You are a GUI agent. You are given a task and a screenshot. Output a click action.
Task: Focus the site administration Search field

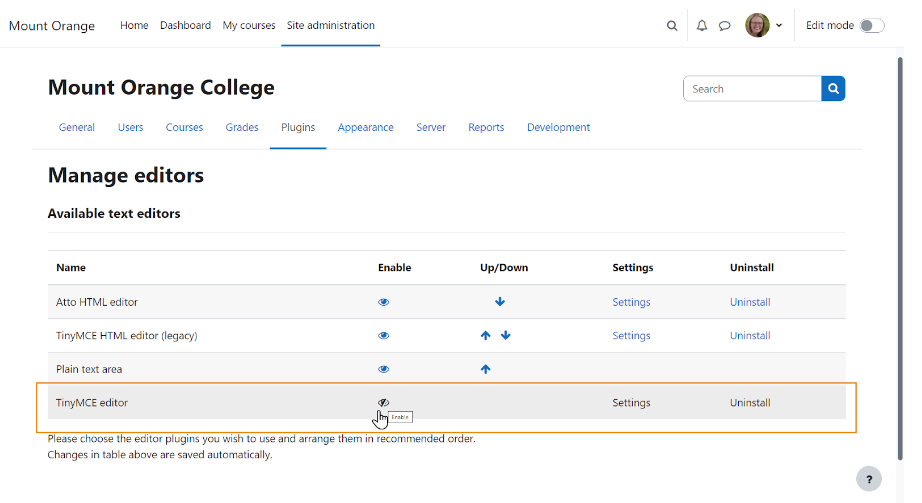pyautogui.click(x=752, y=89)
